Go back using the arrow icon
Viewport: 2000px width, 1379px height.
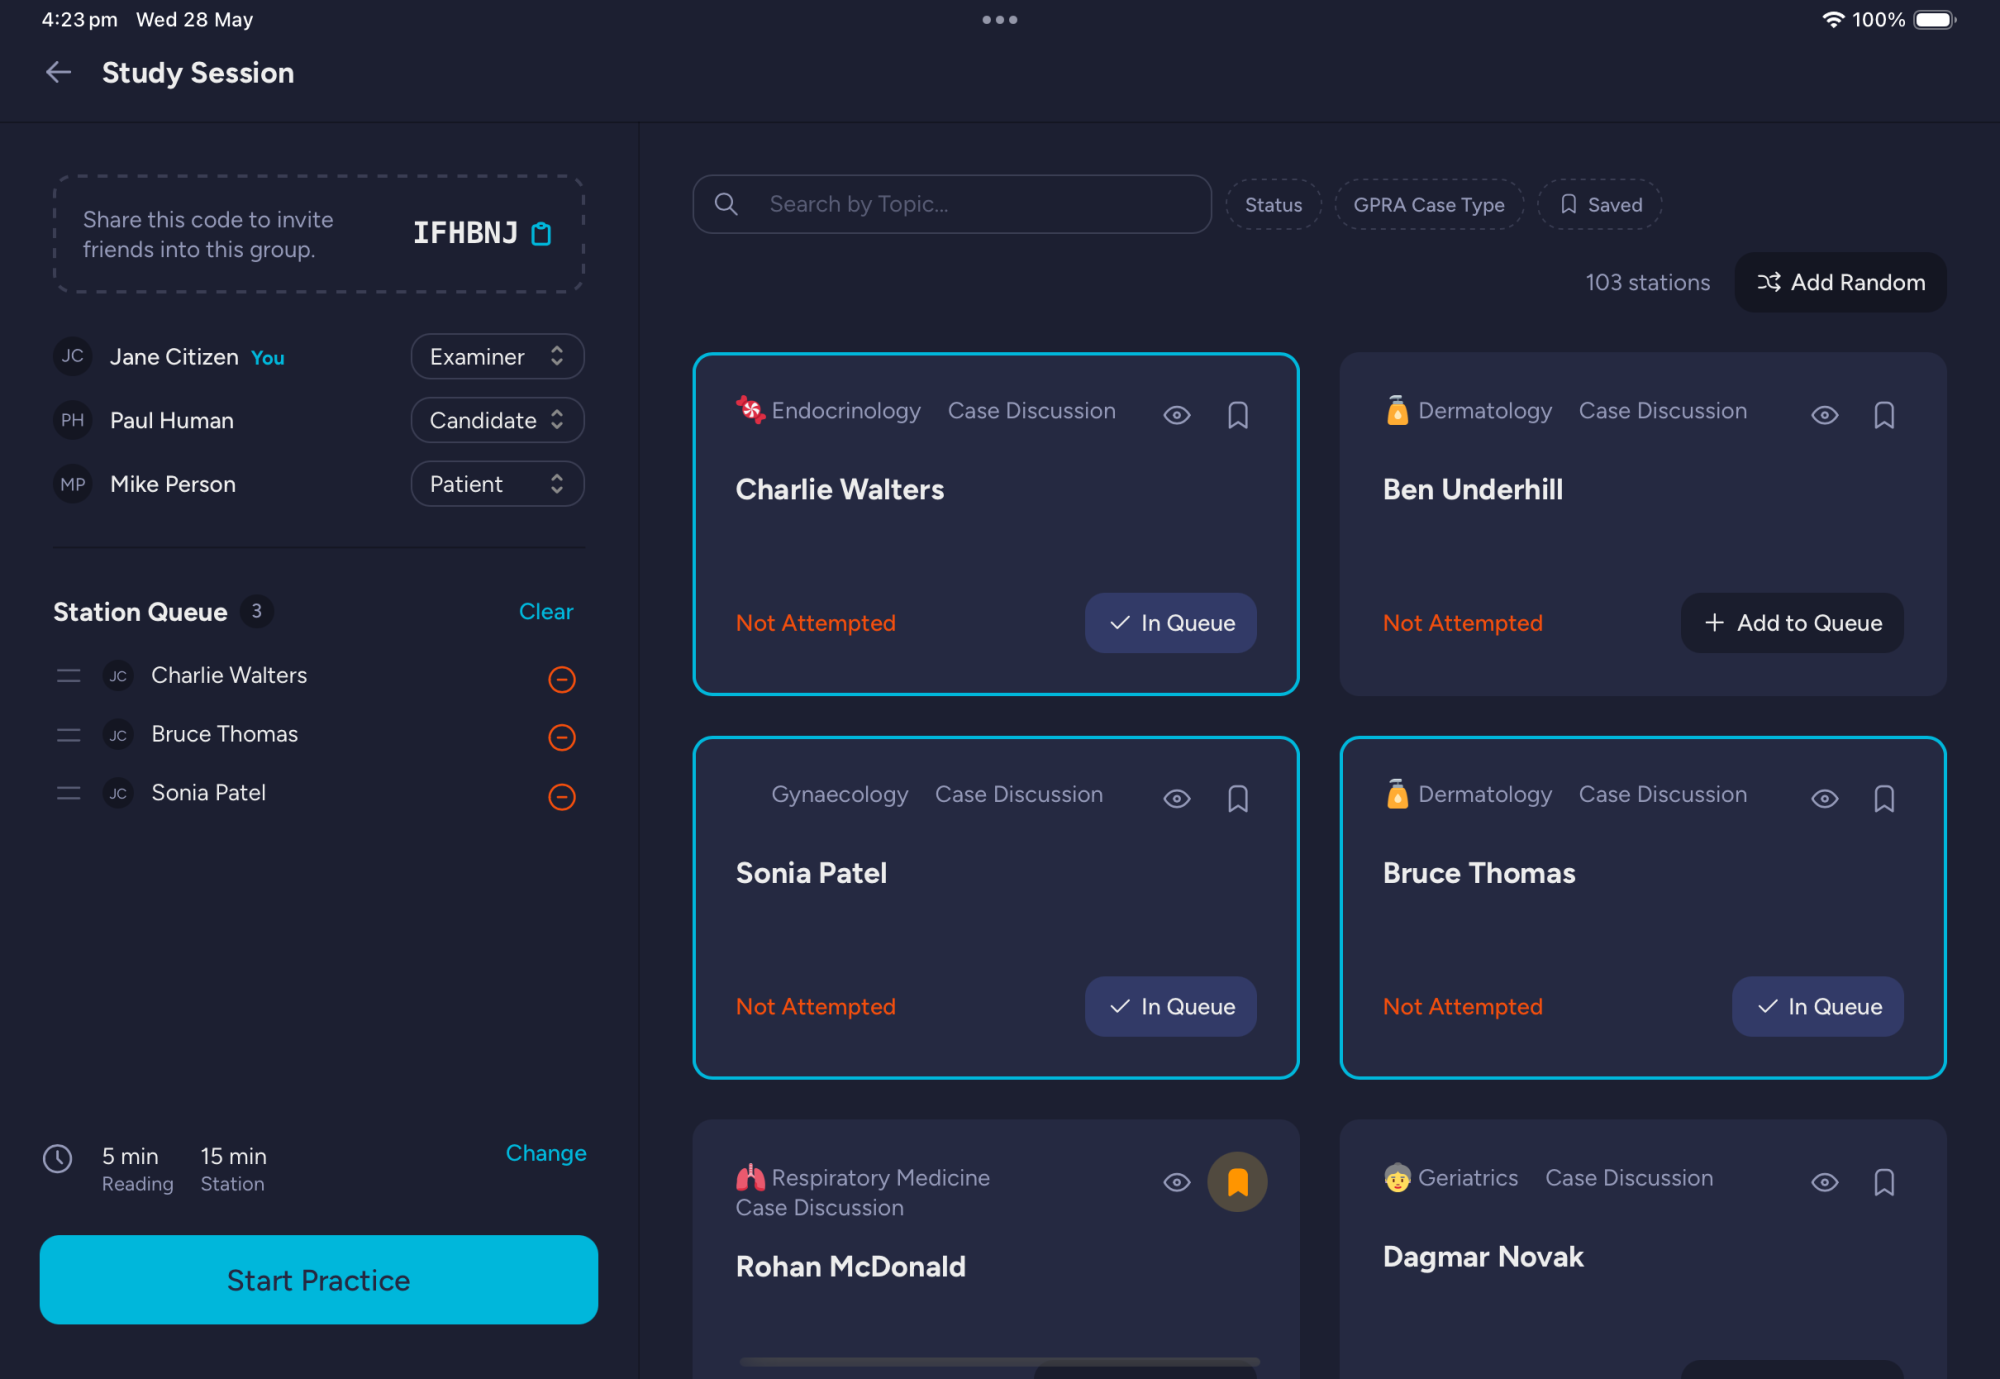pos(59,72)
